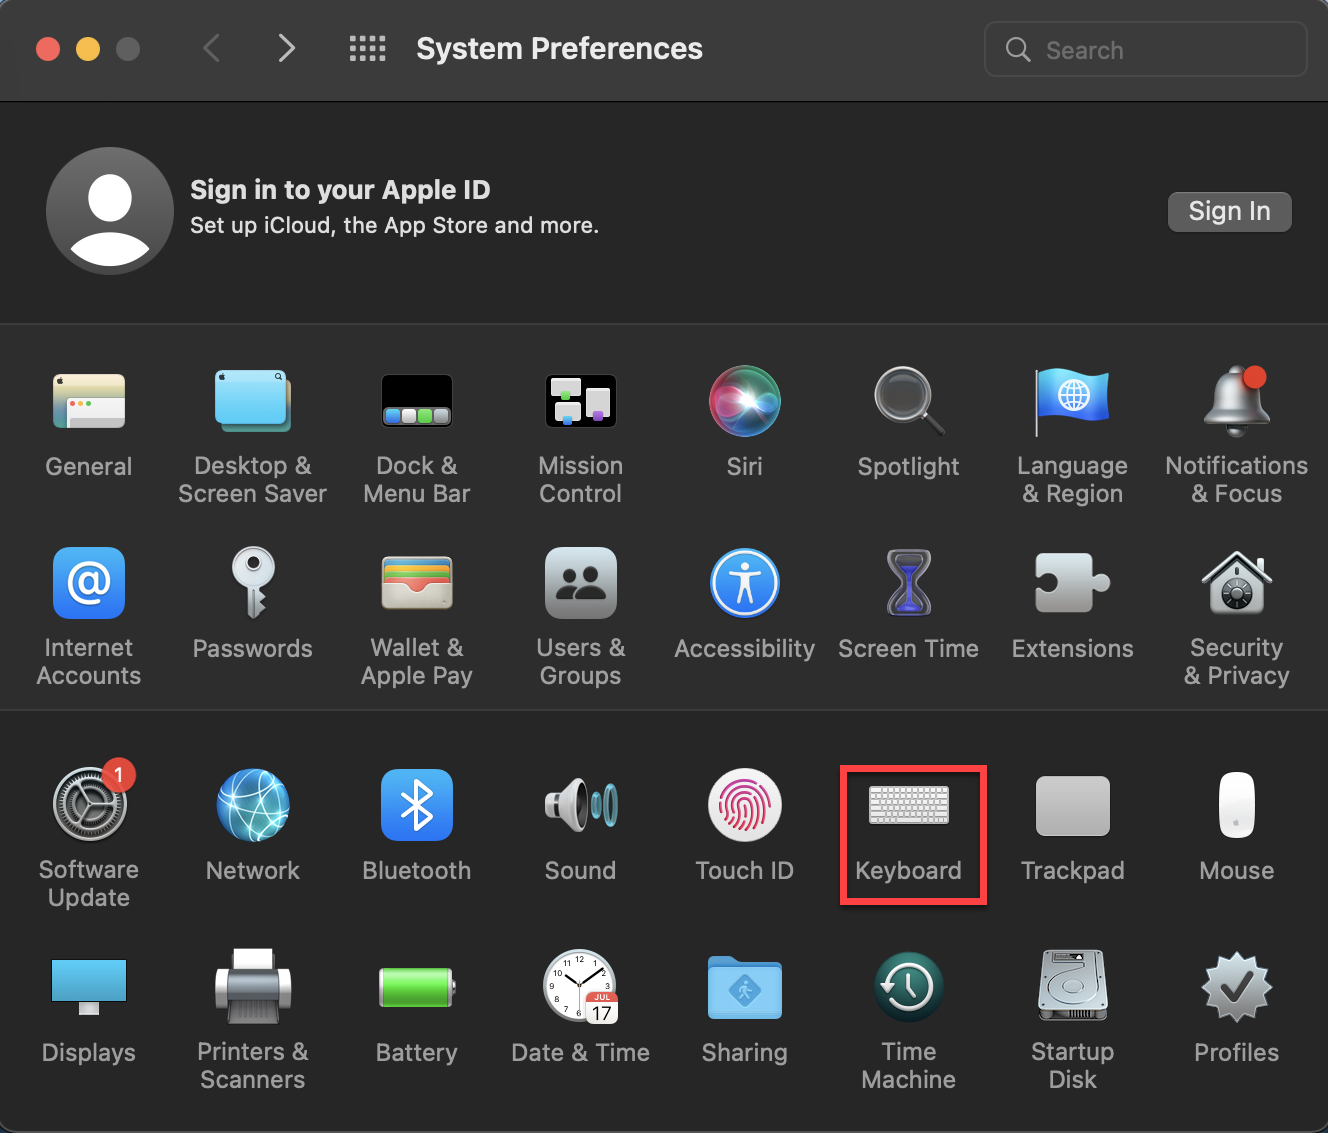
Task: Click 'Sign in to your Apple ID' text
Action: (x=340, y=190)
